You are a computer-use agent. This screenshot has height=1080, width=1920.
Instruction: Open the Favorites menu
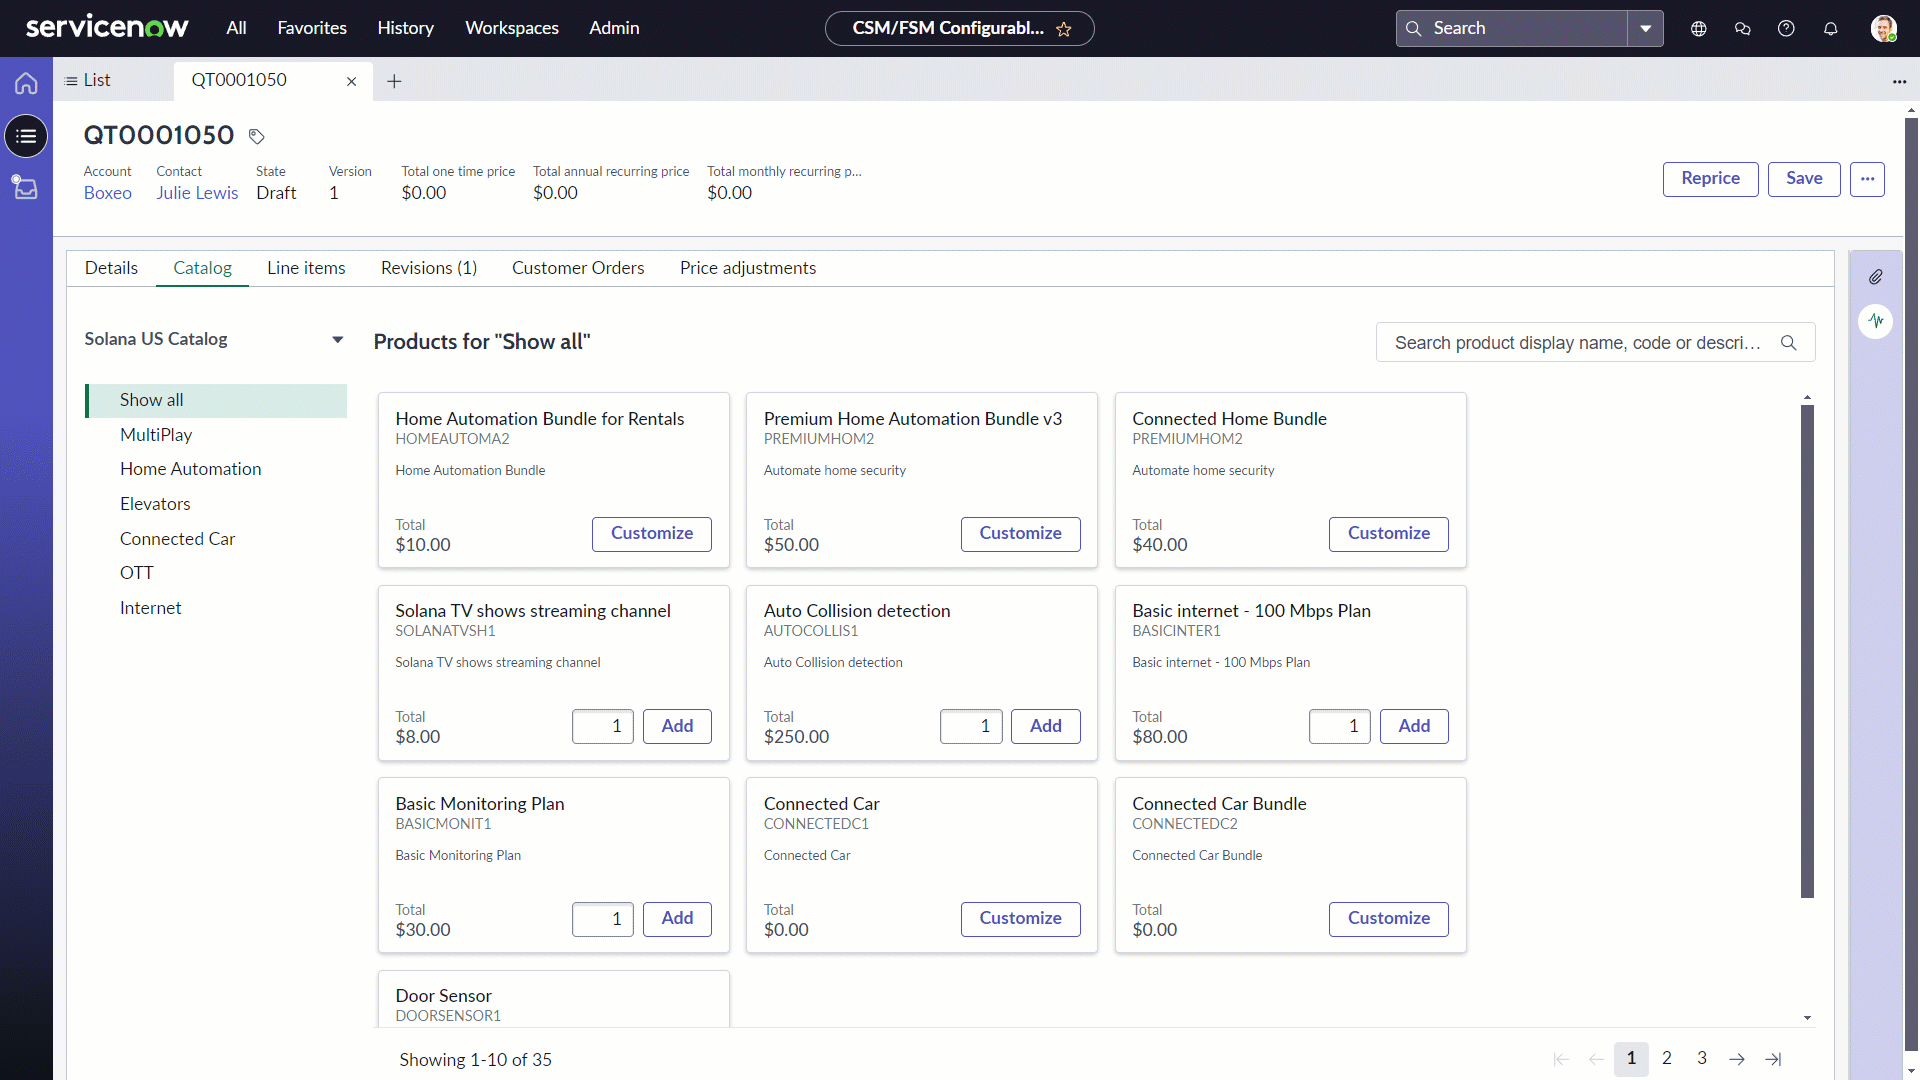tap(312, 28)
